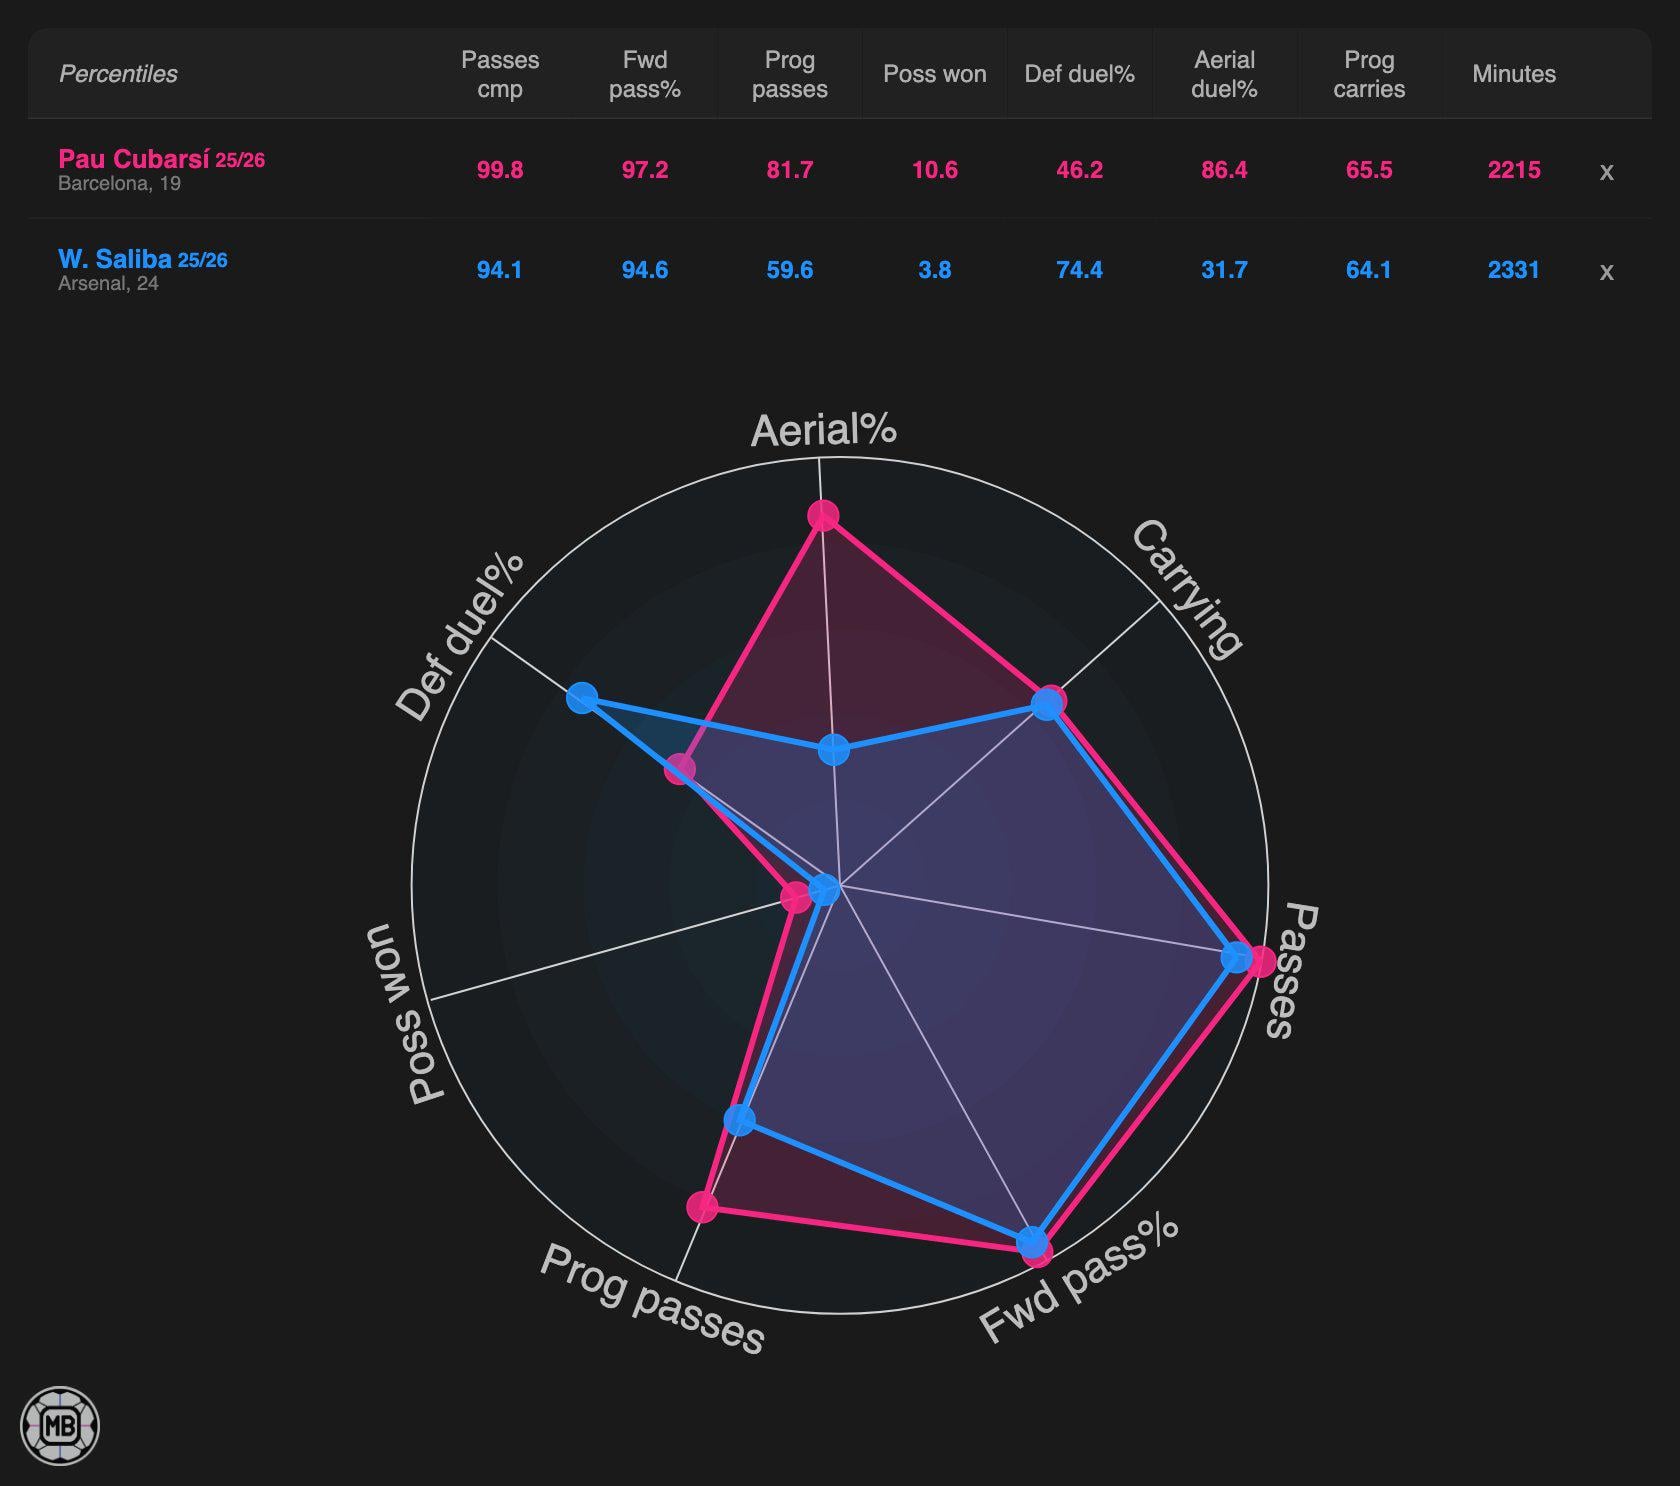Image resolution: width=1680 pixels, height=1486 pixels.
Task: Click the Percentiles table label
Action: [118, 74]
